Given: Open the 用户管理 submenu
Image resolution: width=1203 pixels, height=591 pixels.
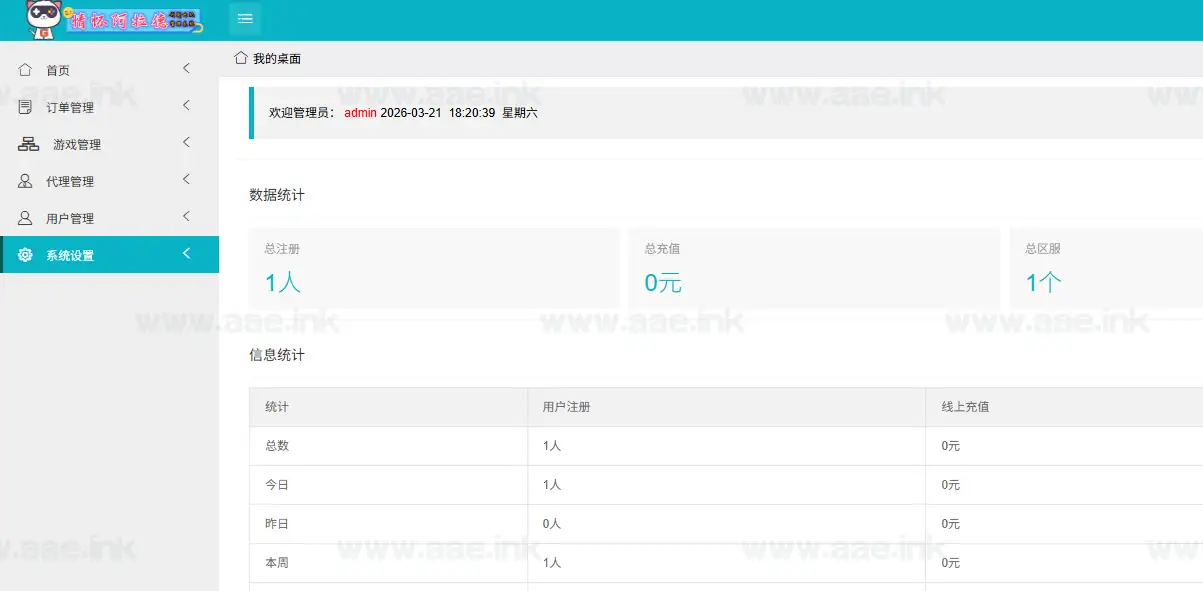Looking at the screenshot, I should pyautogui.click(x=184, y=217).
